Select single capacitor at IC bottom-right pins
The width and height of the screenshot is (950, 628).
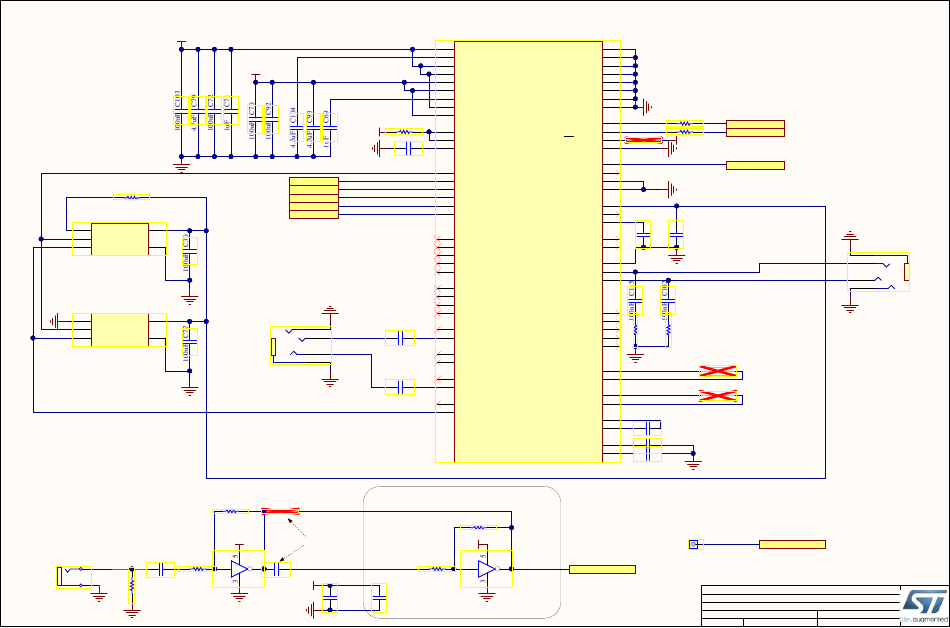(x=648, y=428)
